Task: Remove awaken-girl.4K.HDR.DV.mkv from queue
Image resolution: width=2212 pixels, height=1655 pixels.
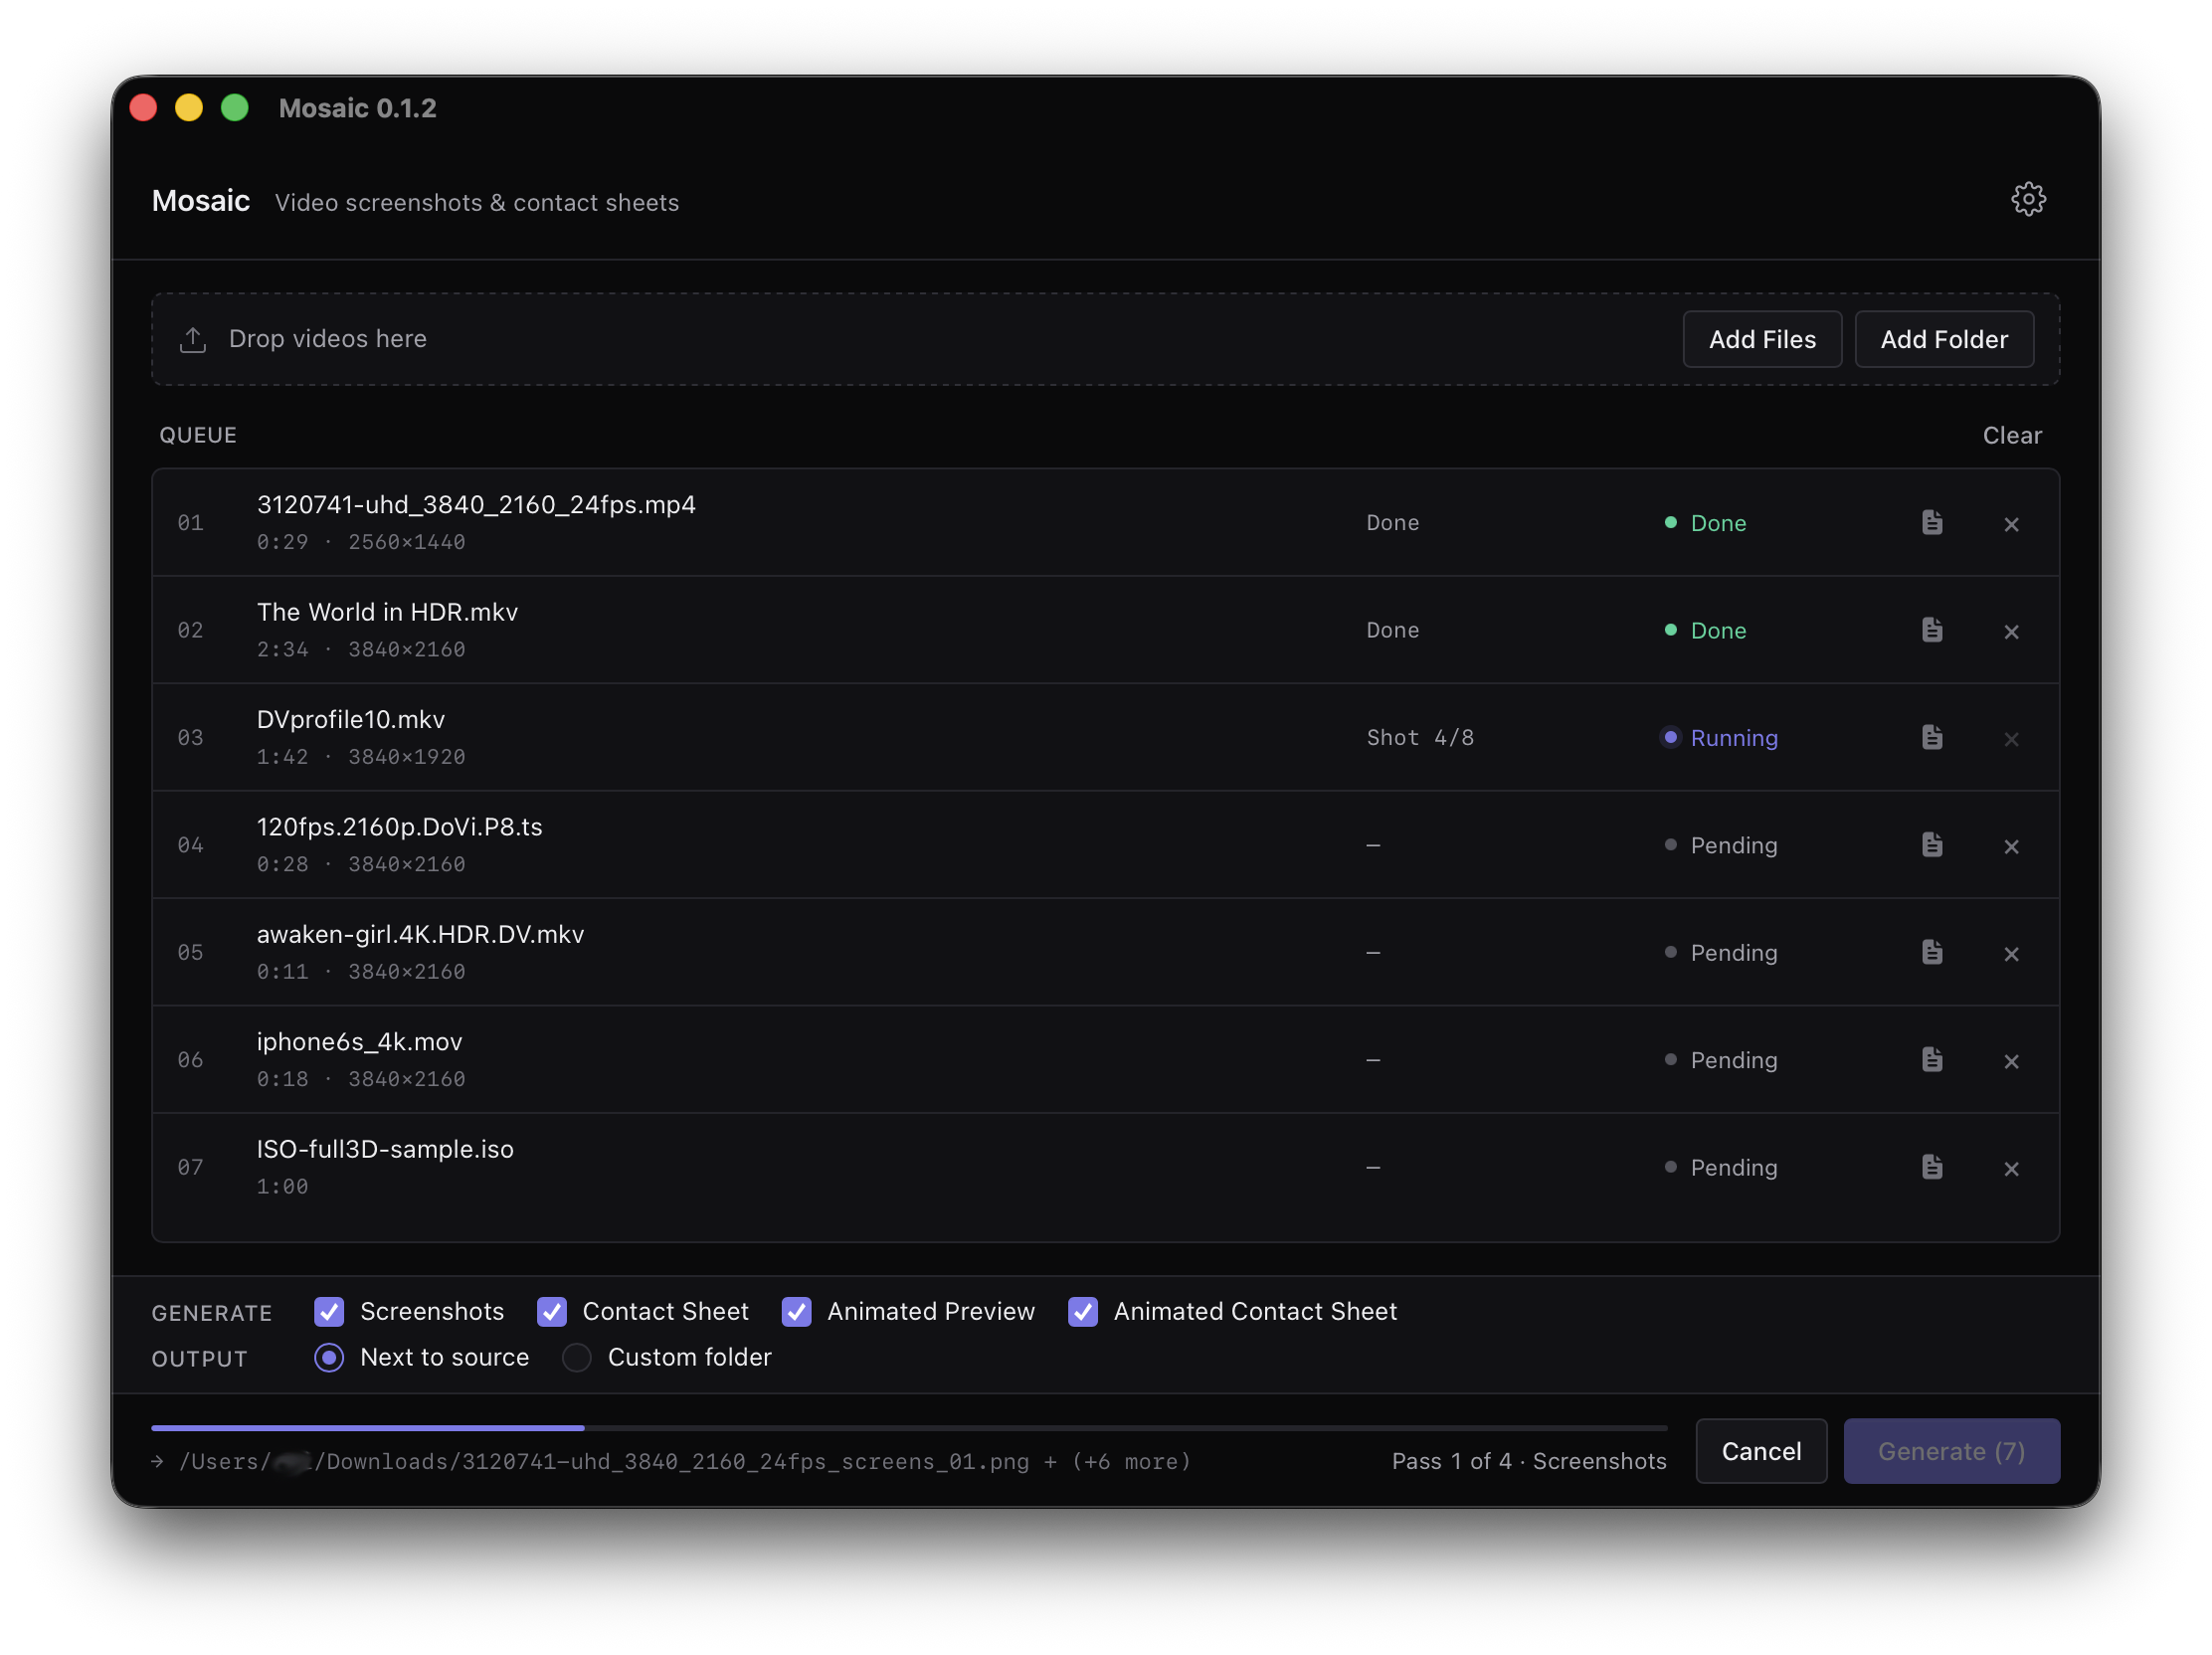Action: pos(2011,954)
